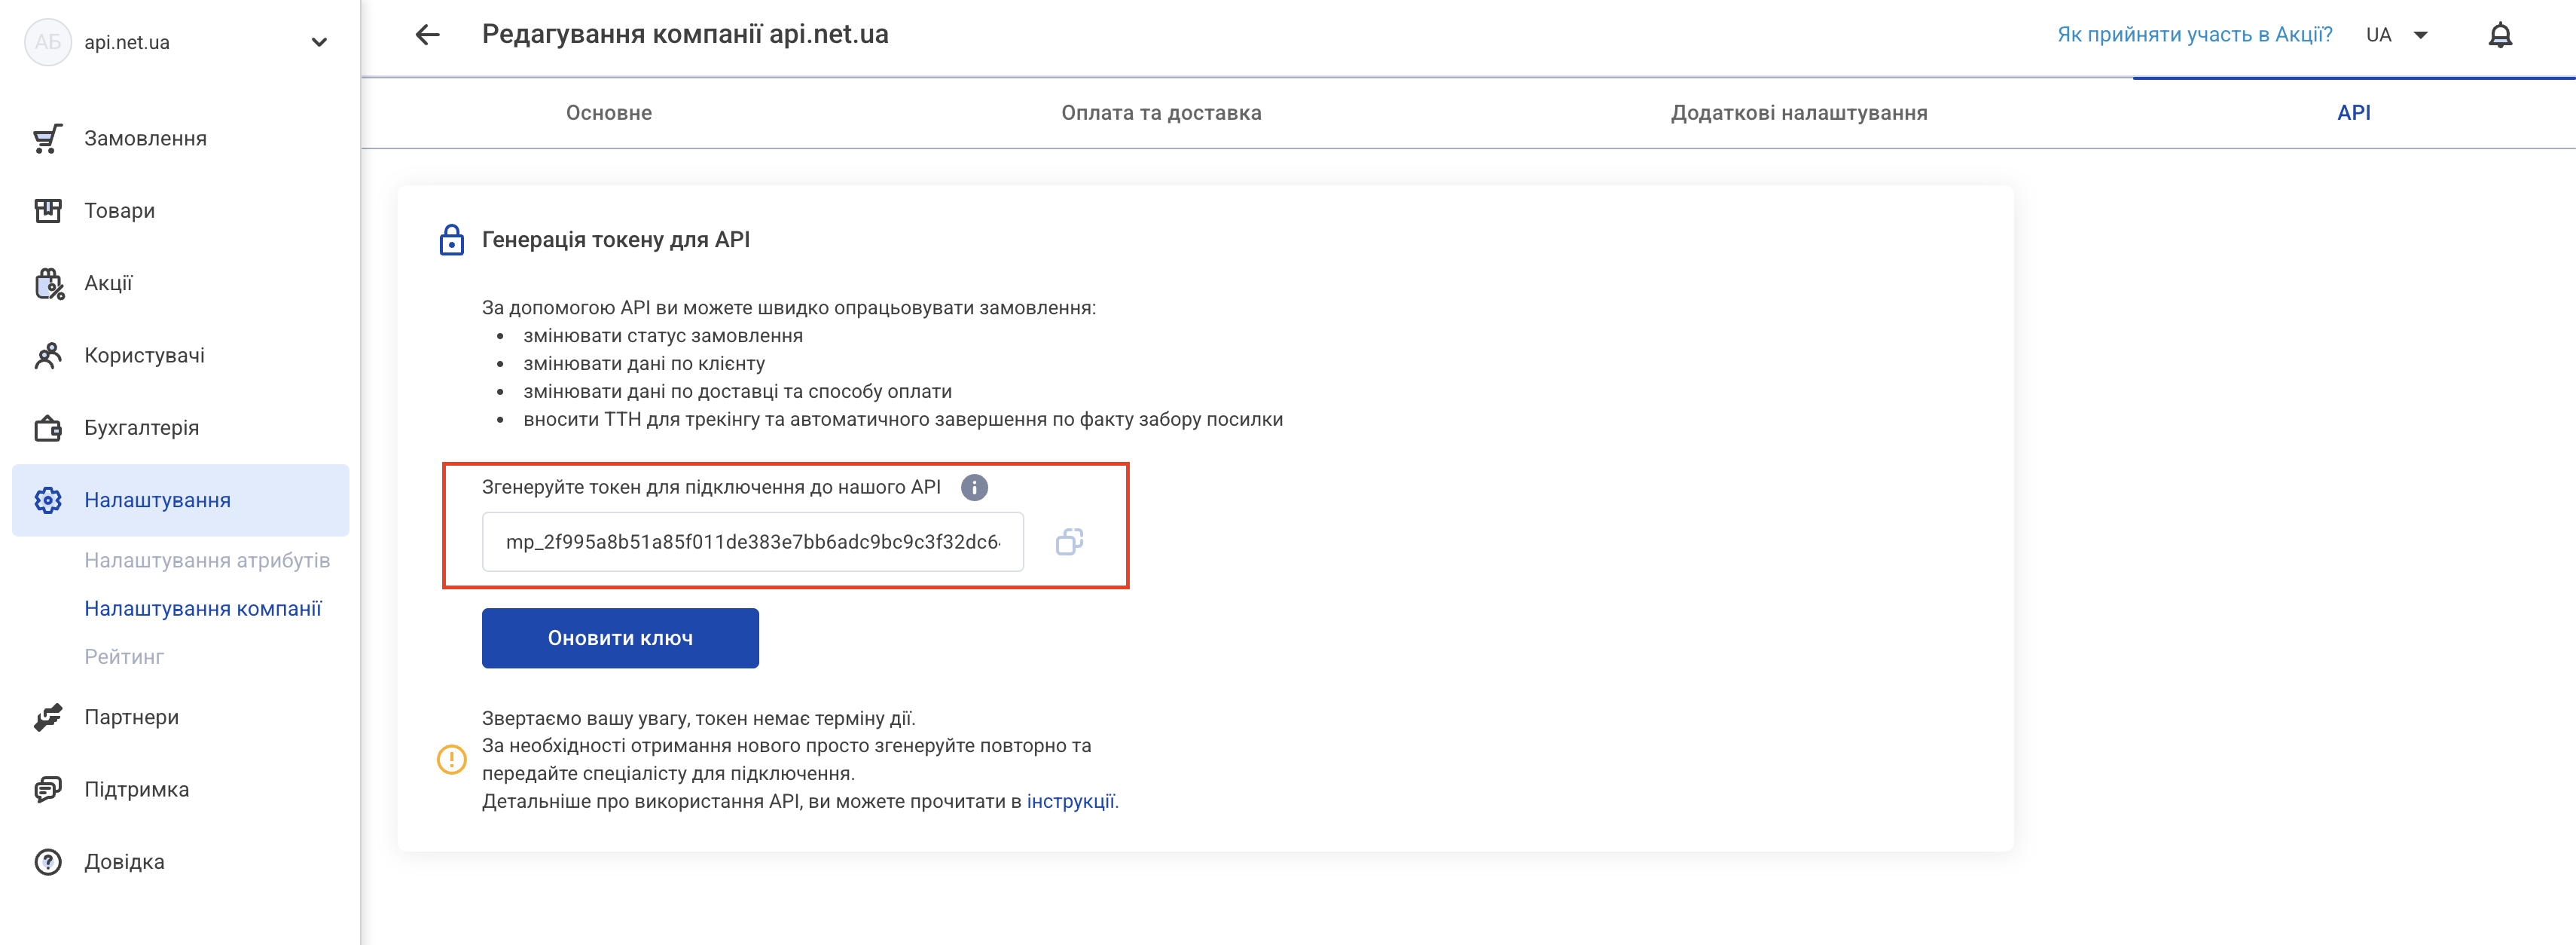Viewport: 2576px width, 945px height.
Task: Click the Акції shopping bag icon
Action: point(48,284)
